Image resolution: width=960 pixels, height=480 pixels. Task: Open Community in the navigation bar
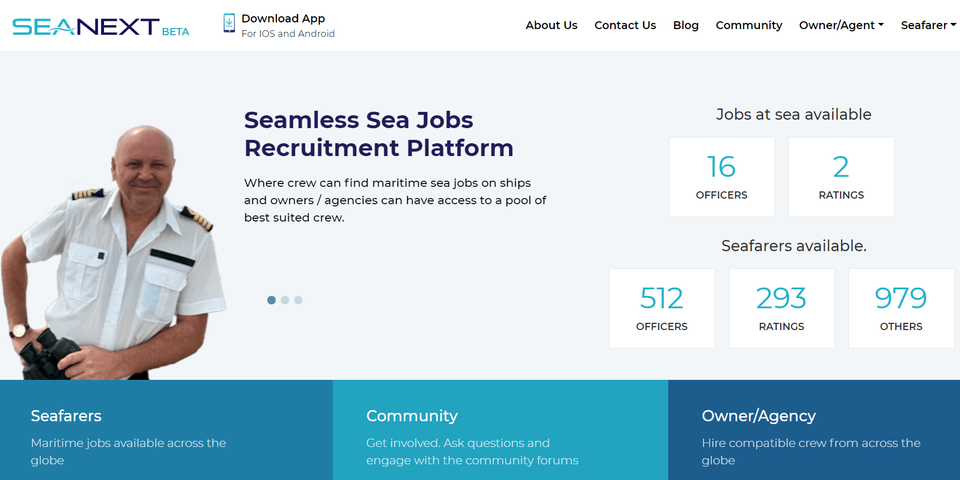point(748,25)
